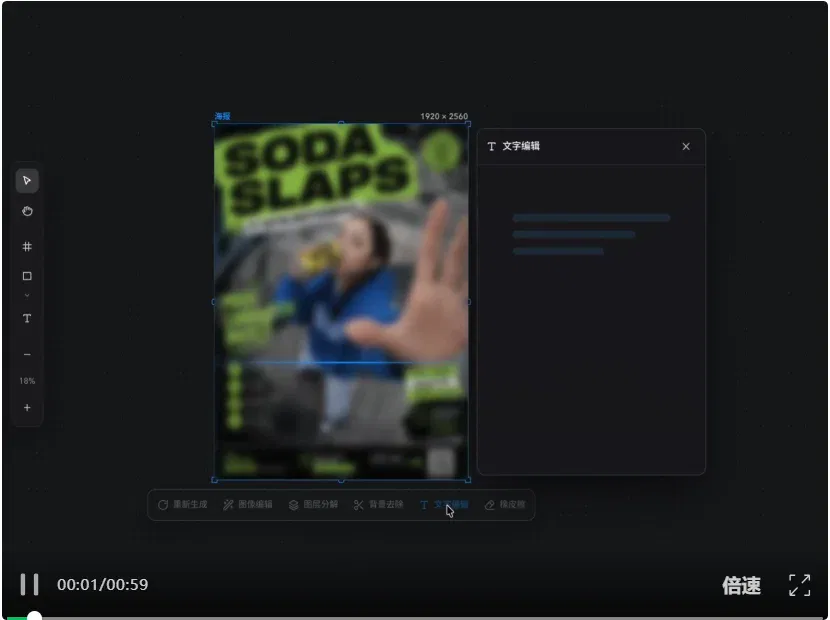This screenshot has width=830, height=620.
Task: Click the SODA SLAPS poster image
Action: tap(341, 302)
